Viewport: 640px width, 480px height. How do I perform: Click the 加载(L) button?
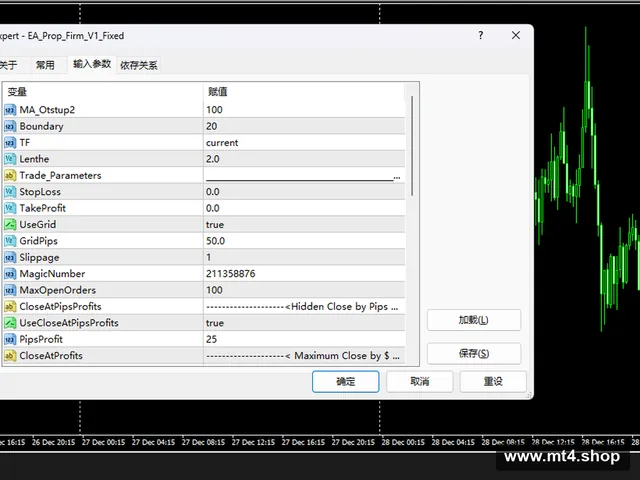[474, 320]
